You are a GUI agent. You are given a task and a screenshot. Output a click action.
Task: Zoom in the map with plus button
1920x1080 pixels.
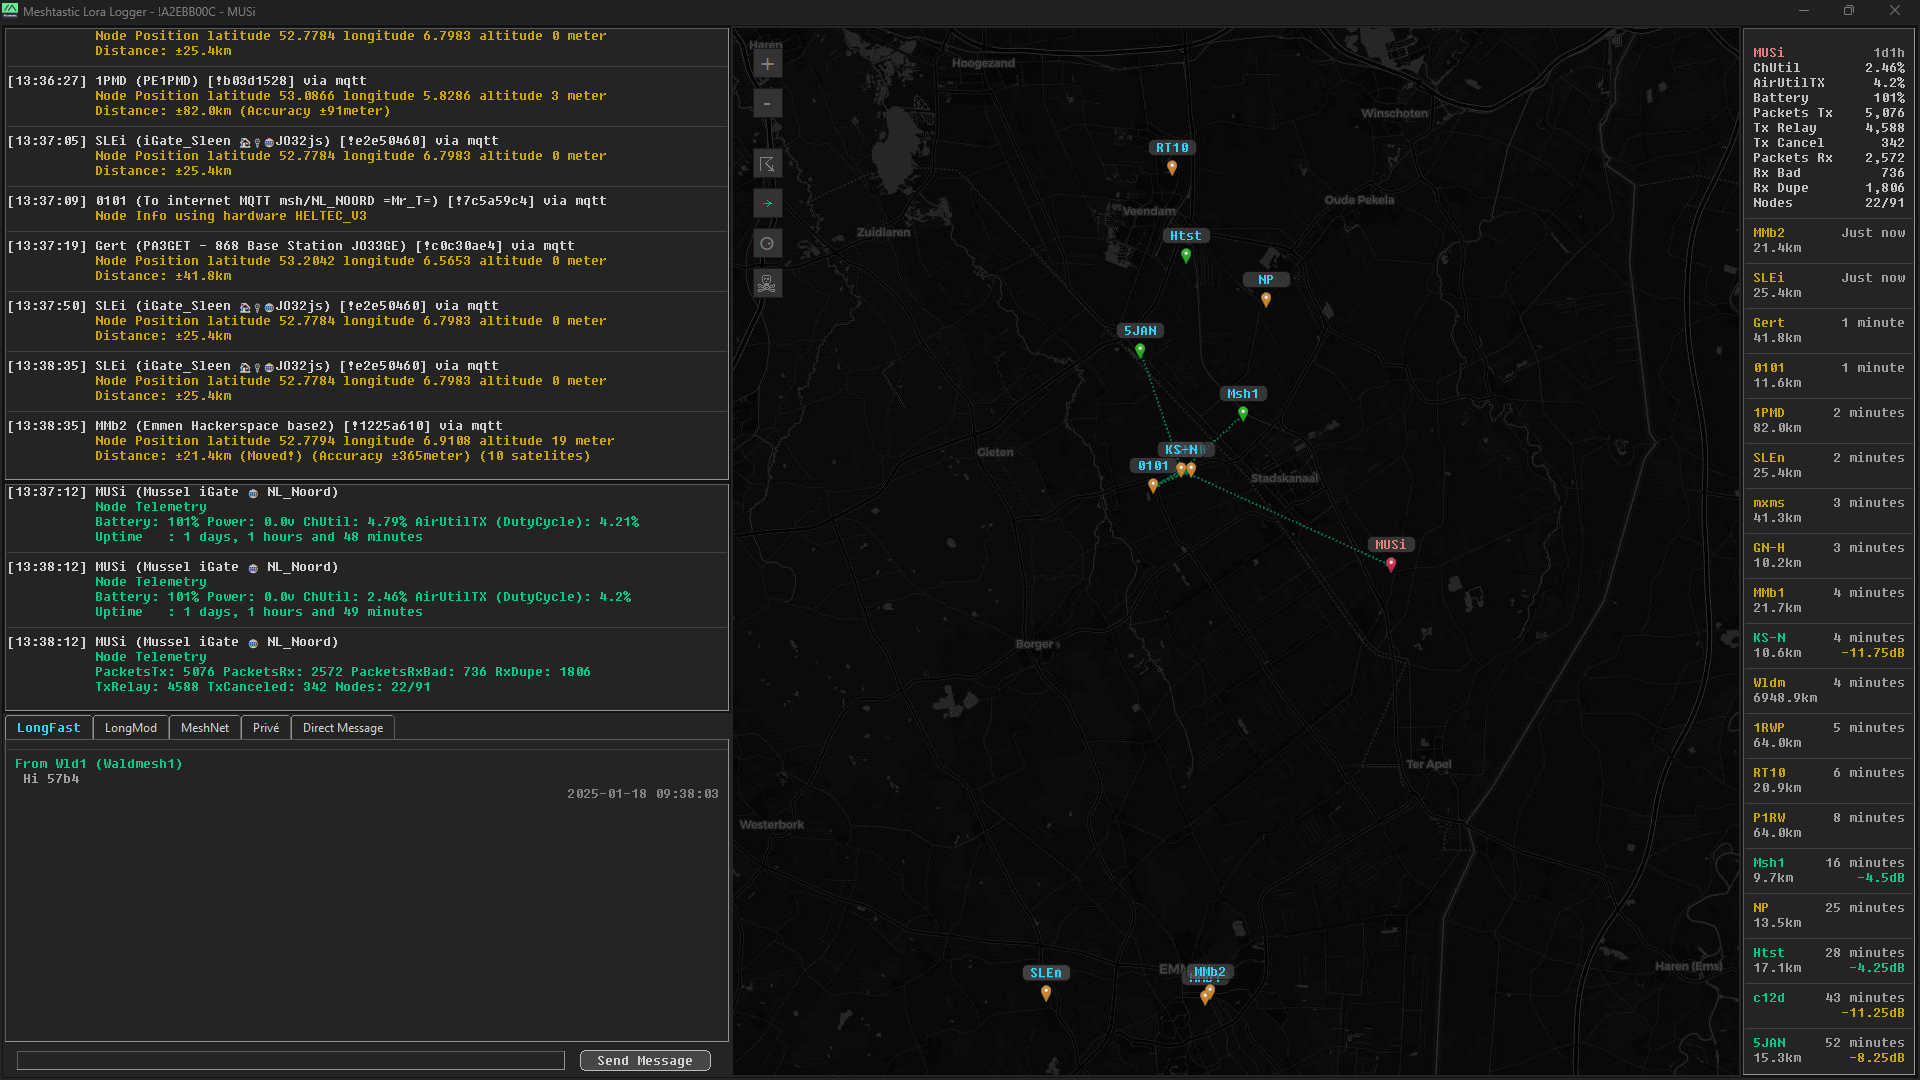point(767,65)
